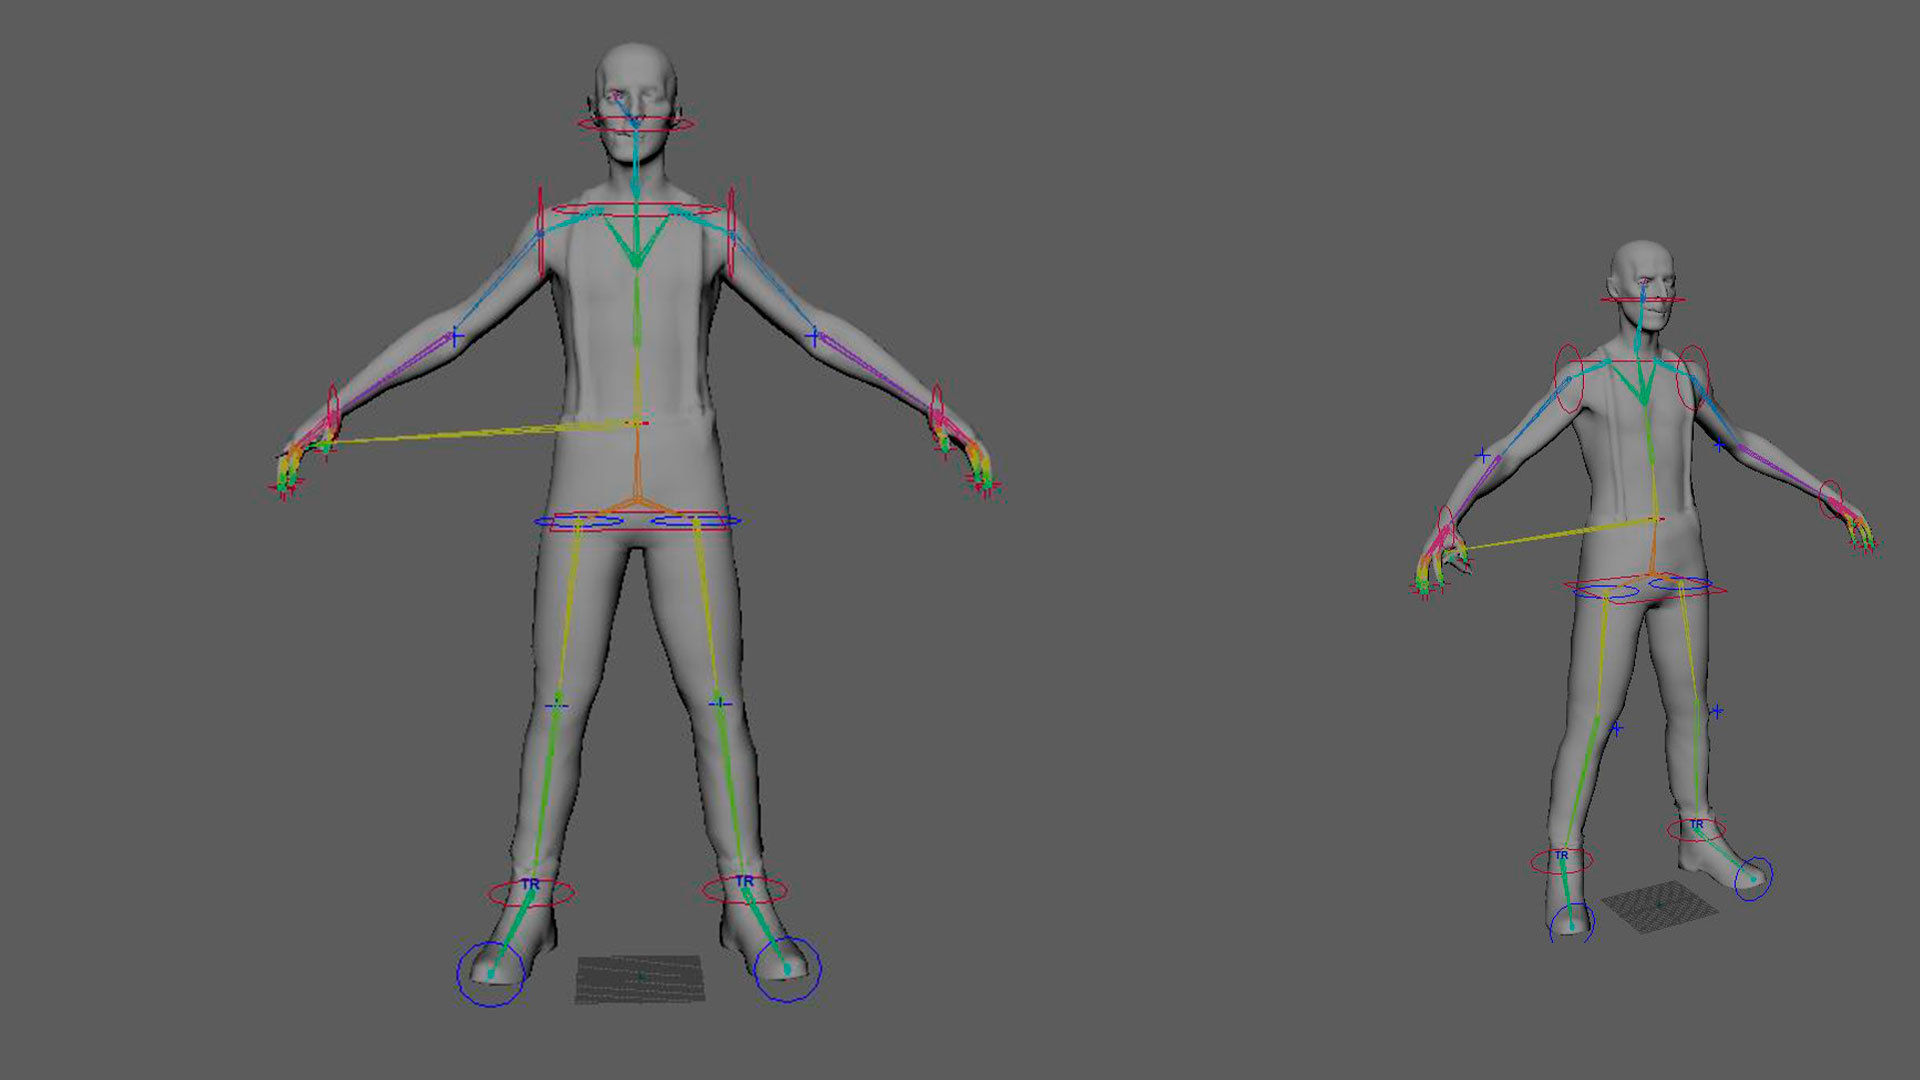Click screen-left blue toe circle, angled-view character
The image size is (1920, 1080).
1571,922
